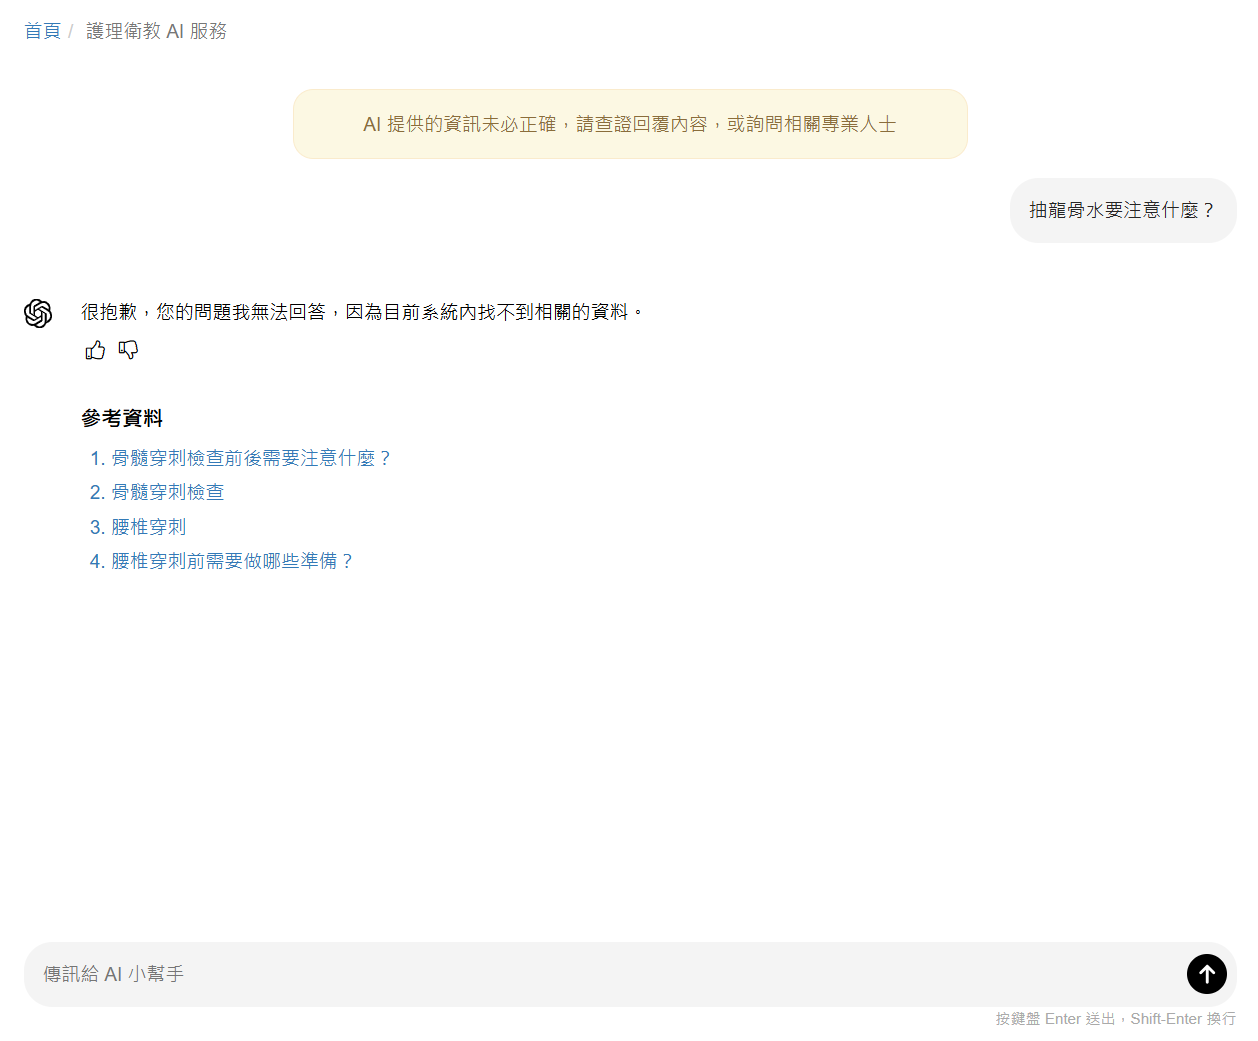Click the 參考資料 section heading

pyautogui.click(x=120, y=419)
